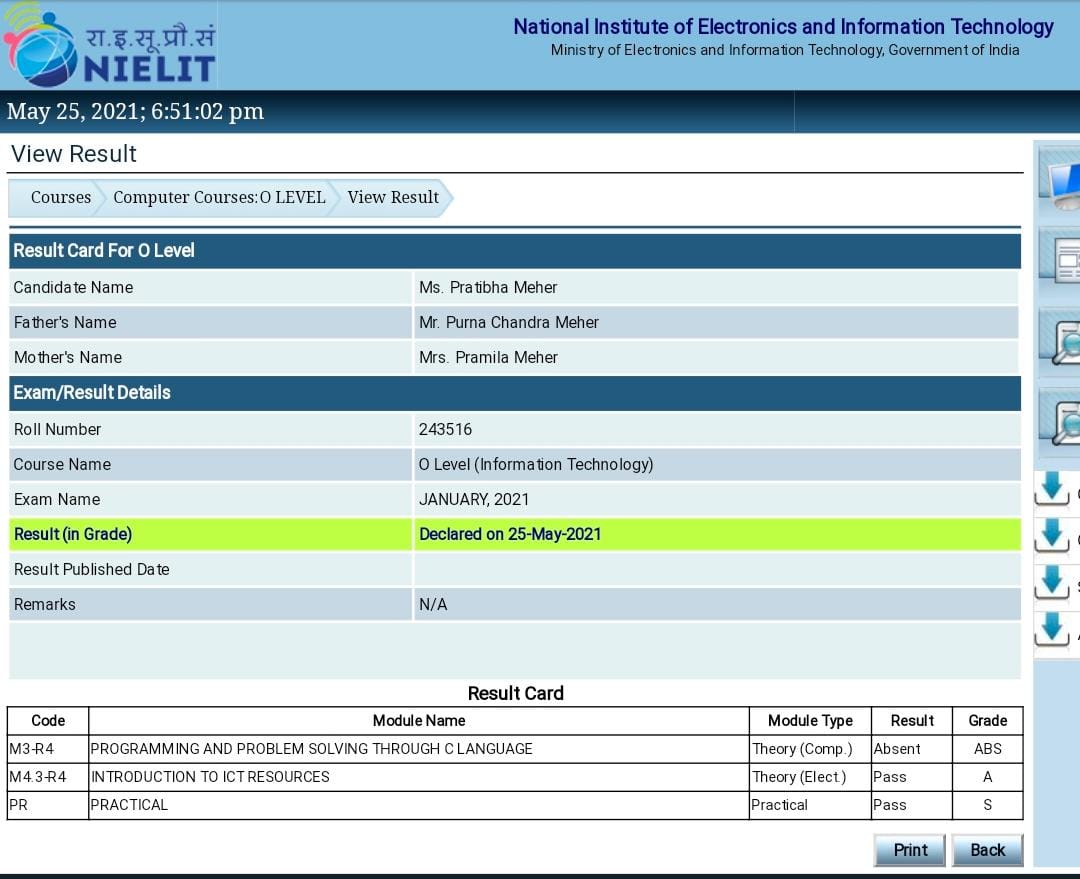This screenshot has height=879, width=1080.
Task: Click the National Institute of Electronics heading
Action: pyautogui.click(x=783, y=27)
